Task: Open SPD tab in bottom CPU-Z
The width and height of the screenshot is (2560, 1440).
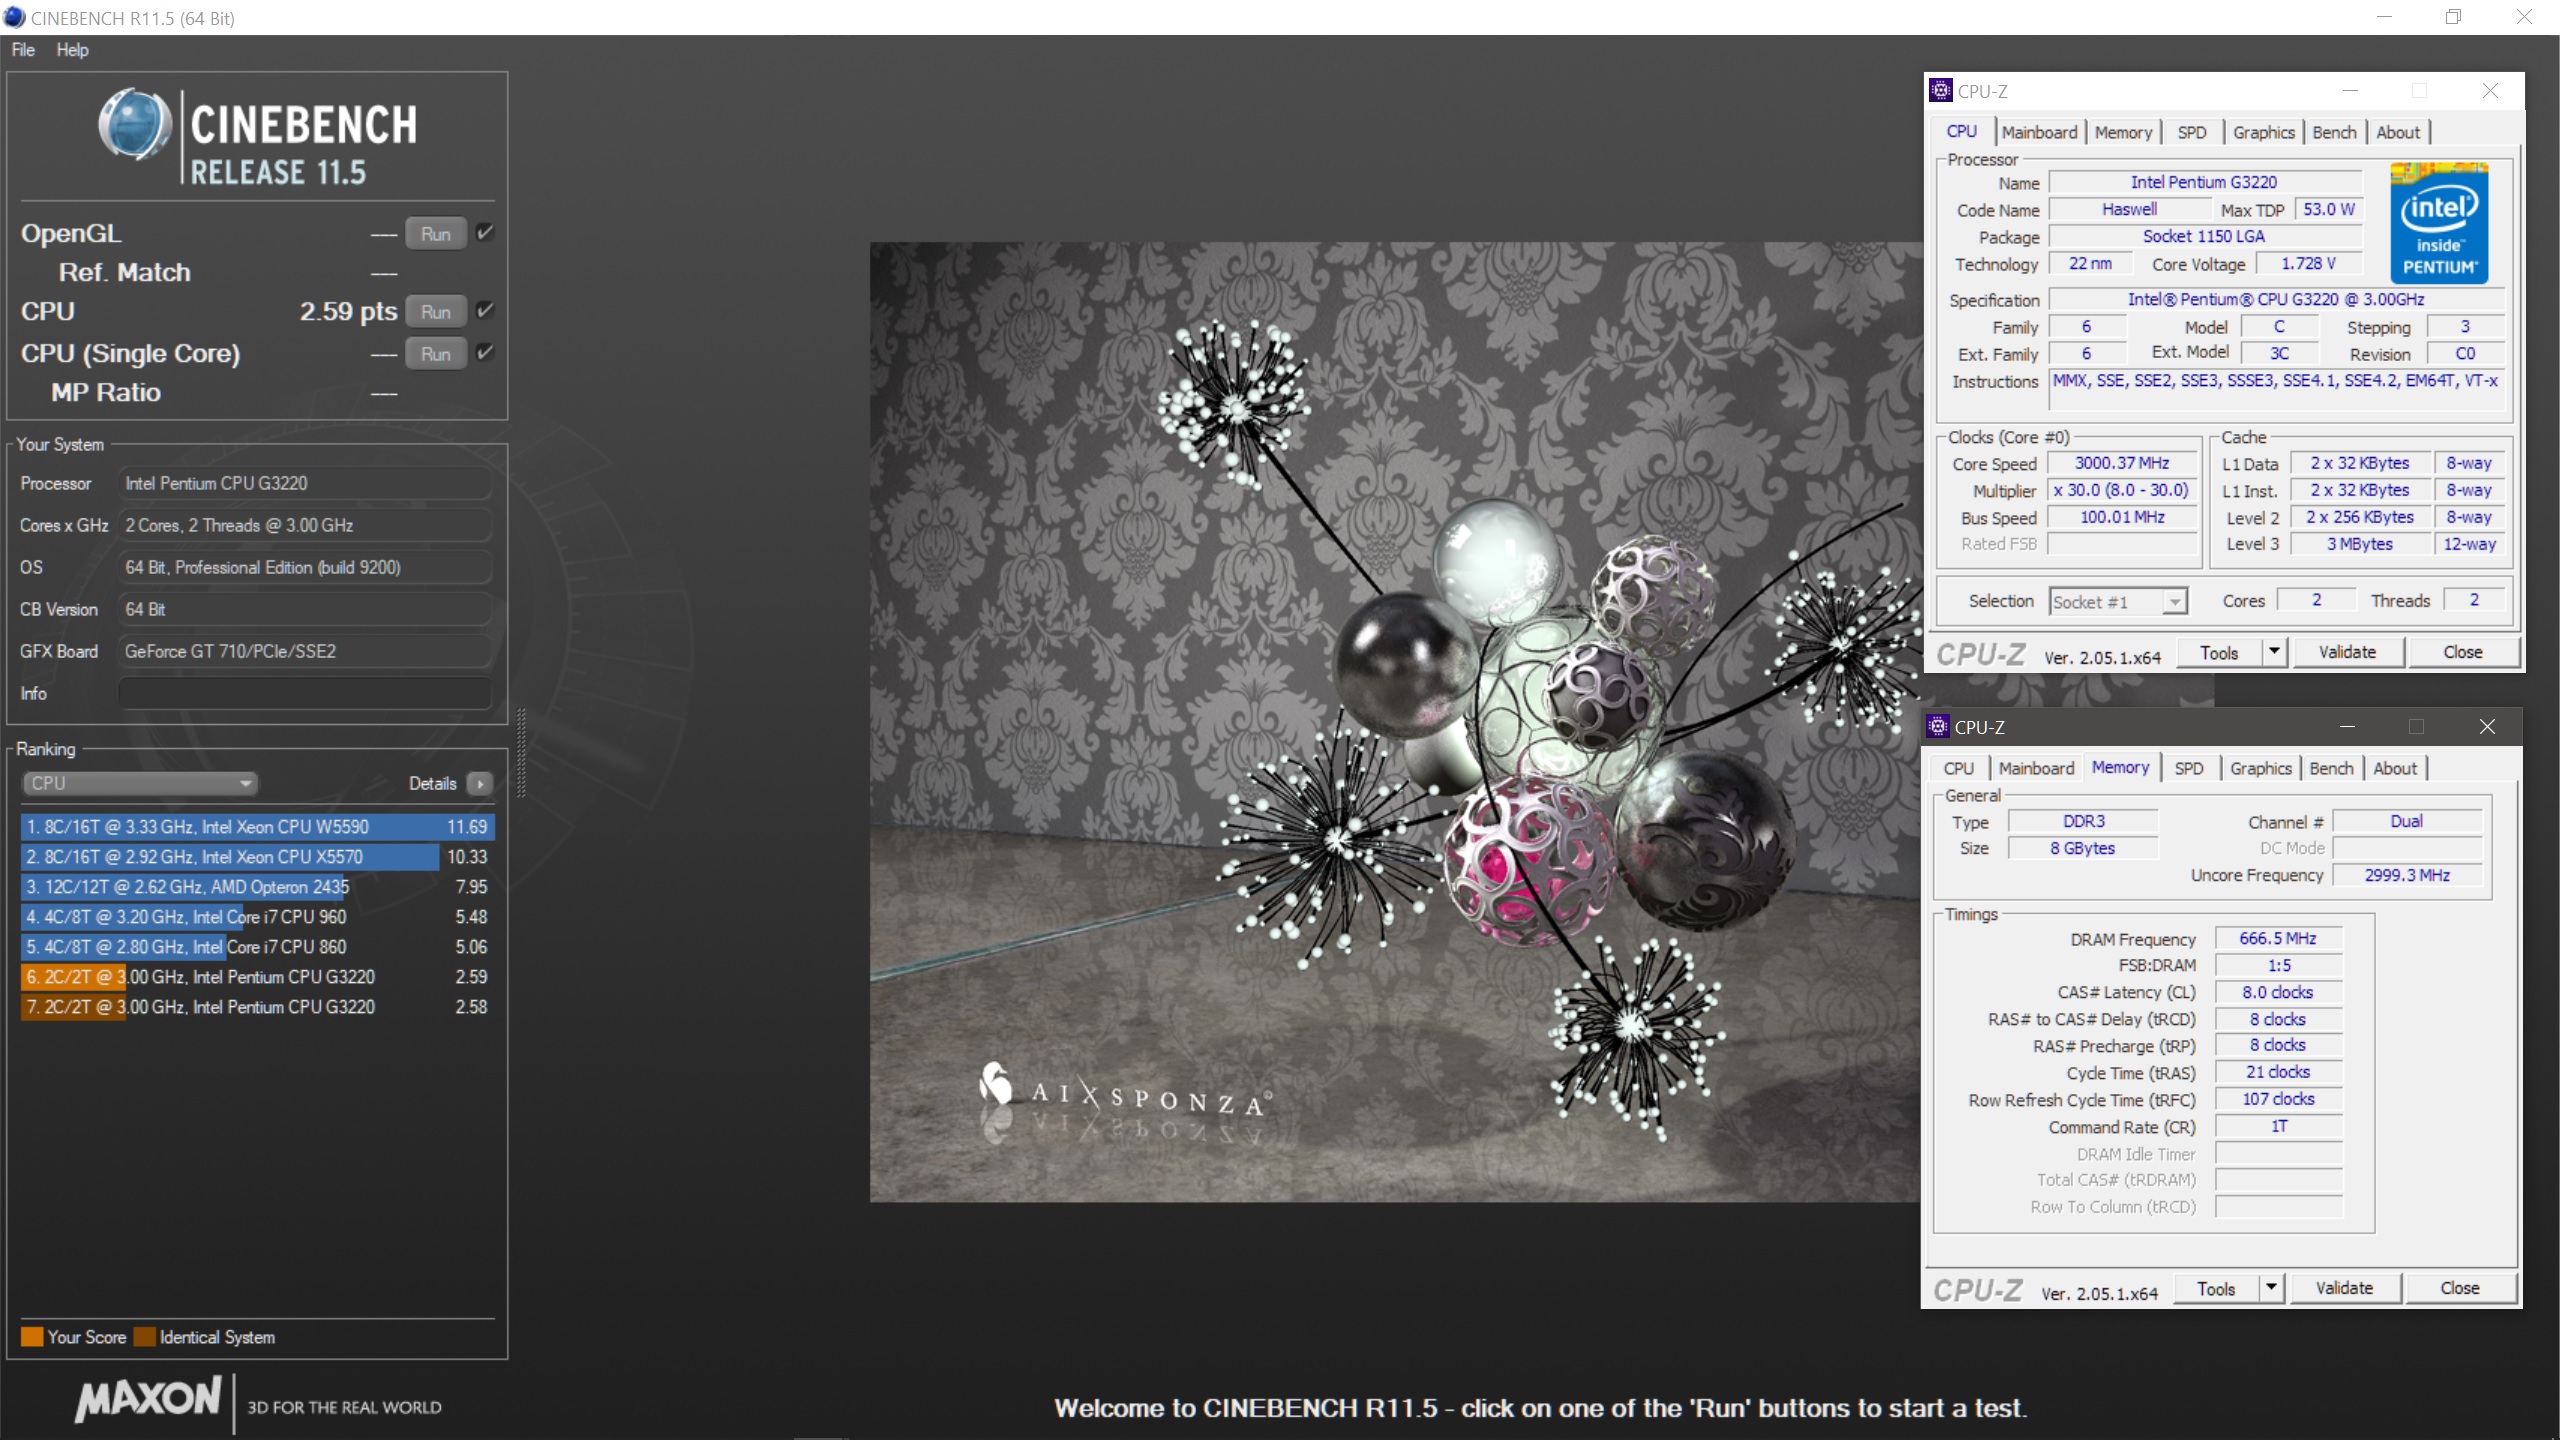Action: point(2189,768)
